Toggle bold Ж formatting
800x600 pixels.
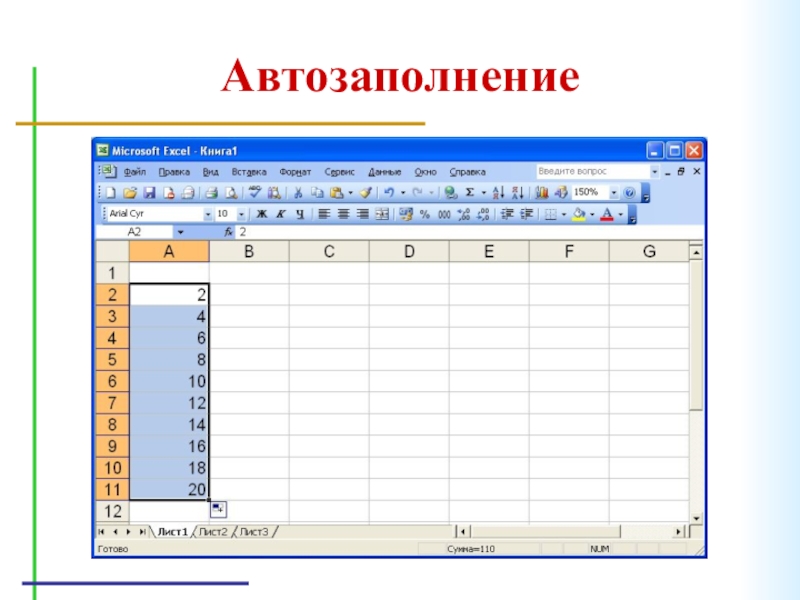tap(261, 214)
